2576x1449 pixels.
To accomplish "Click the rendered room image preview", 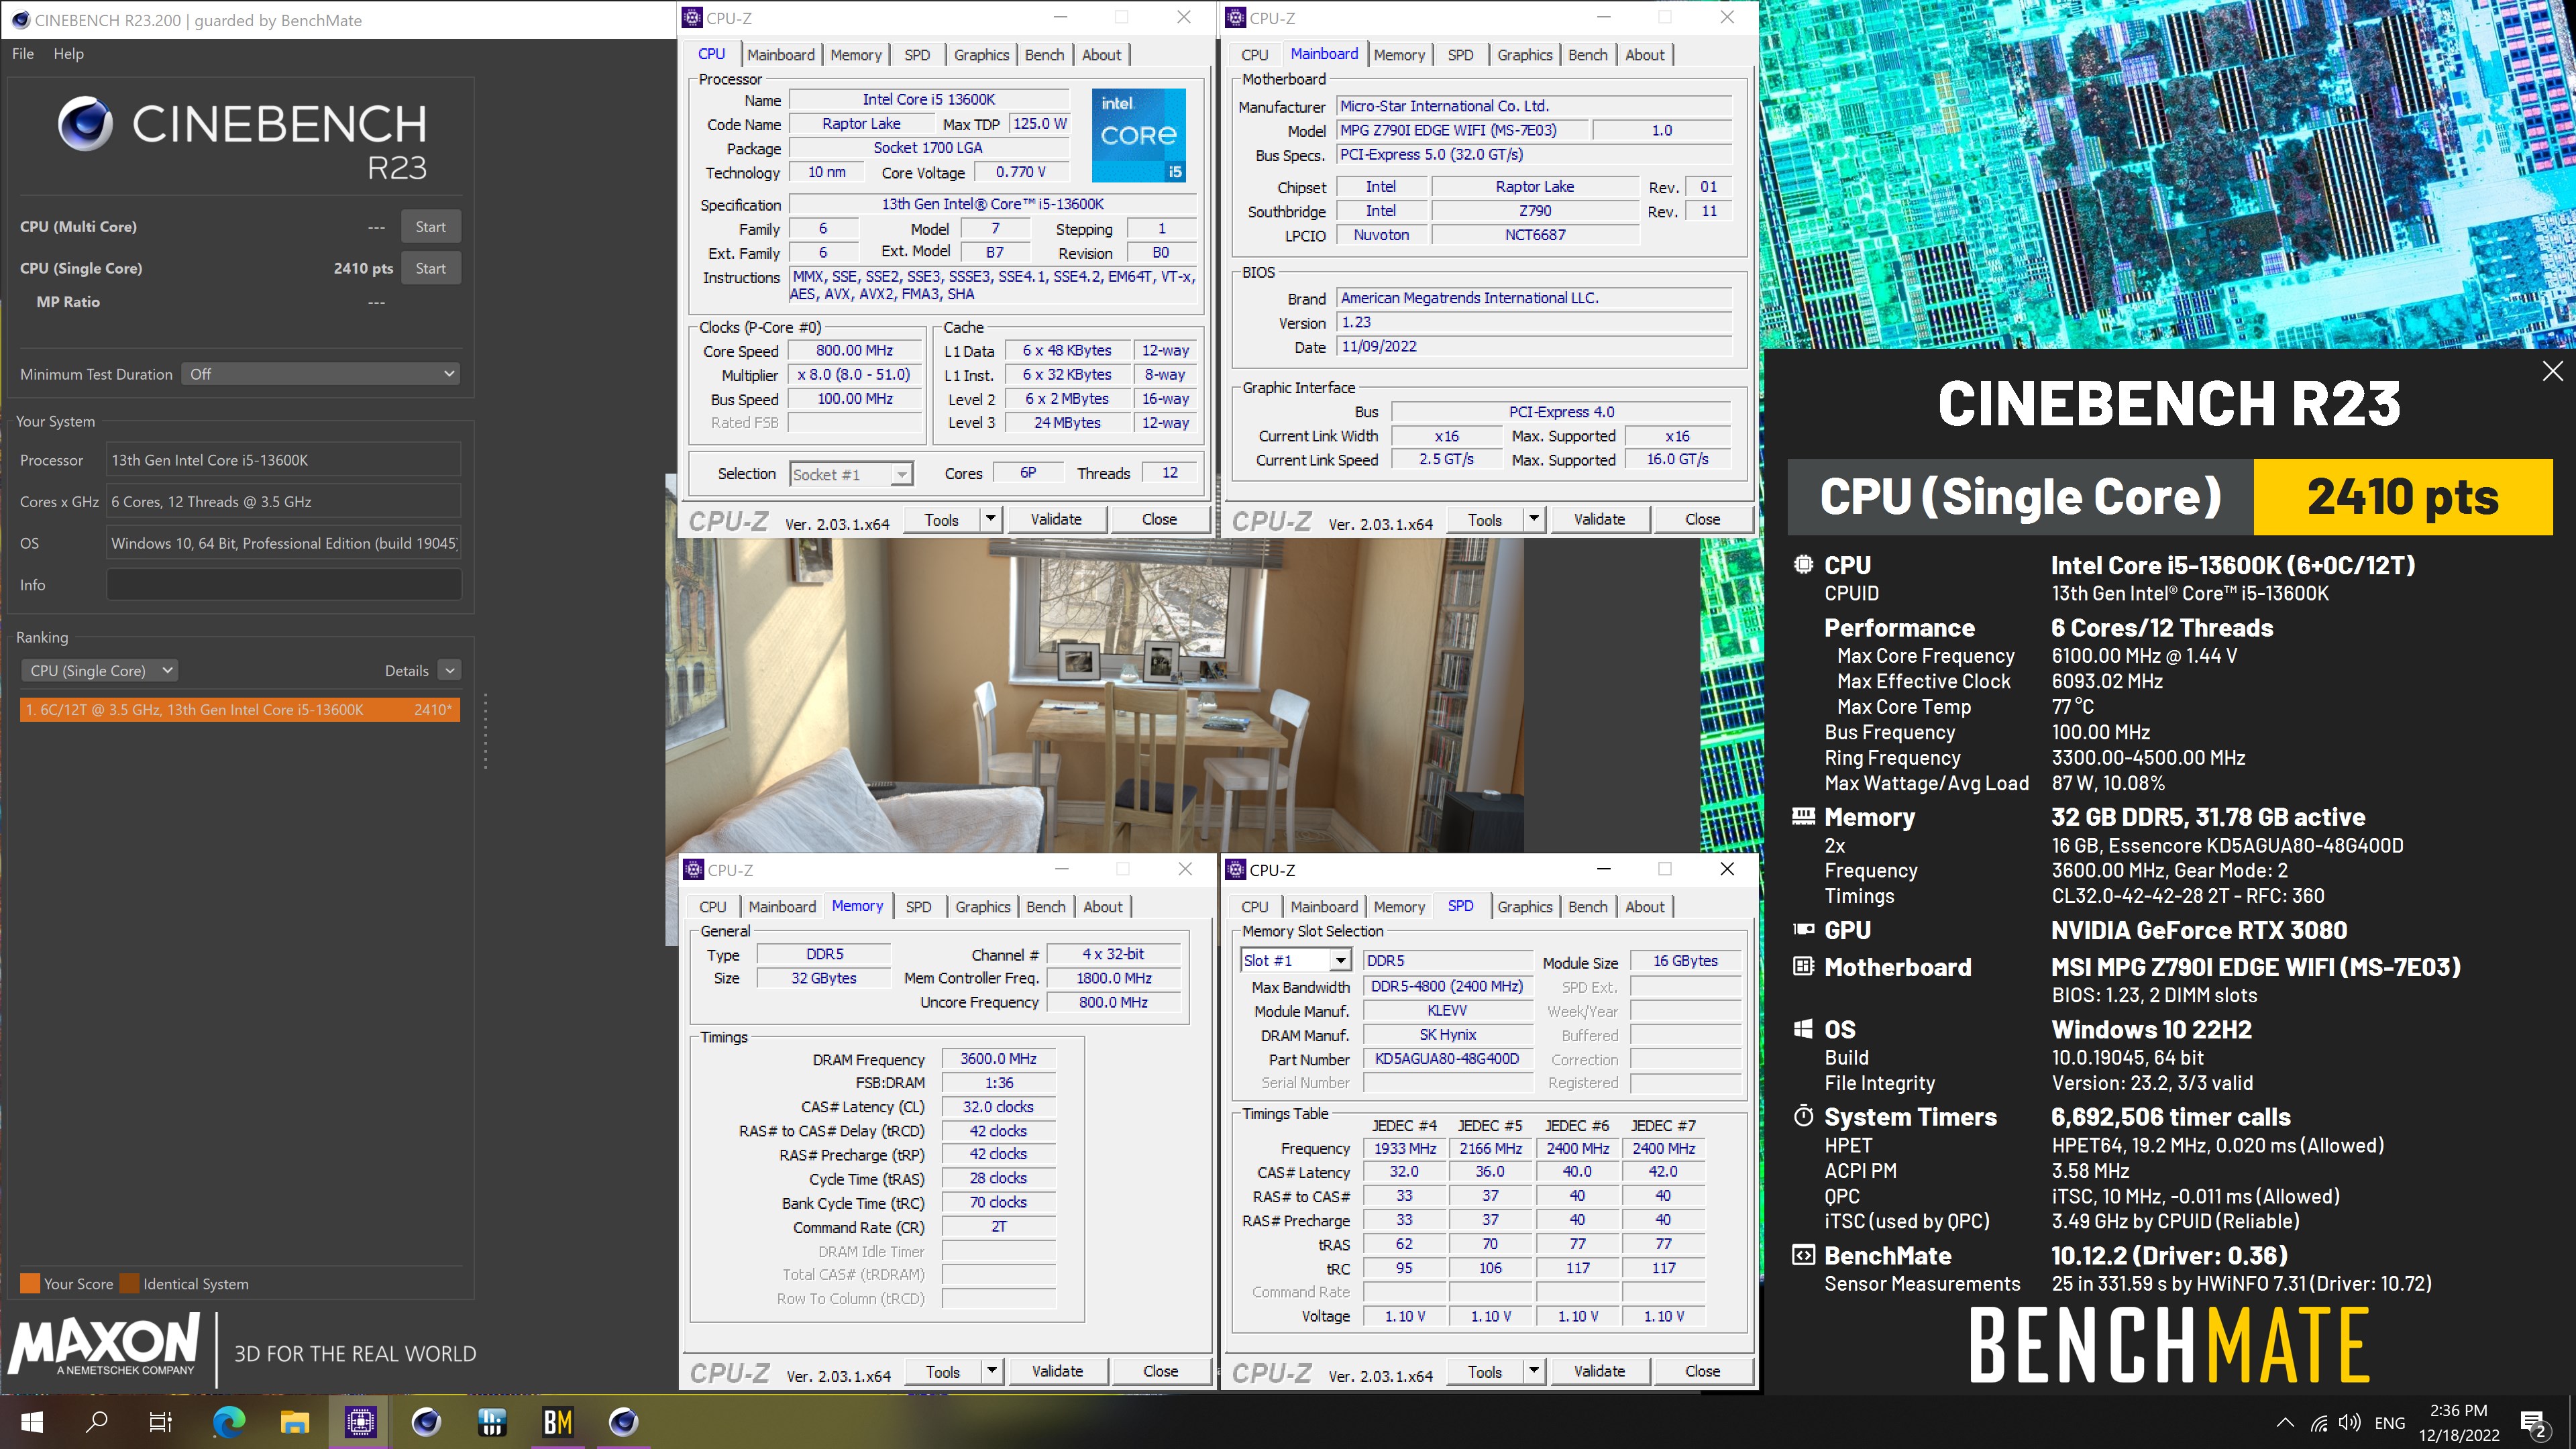I will pyautogui.click(x=1095, y=695).
